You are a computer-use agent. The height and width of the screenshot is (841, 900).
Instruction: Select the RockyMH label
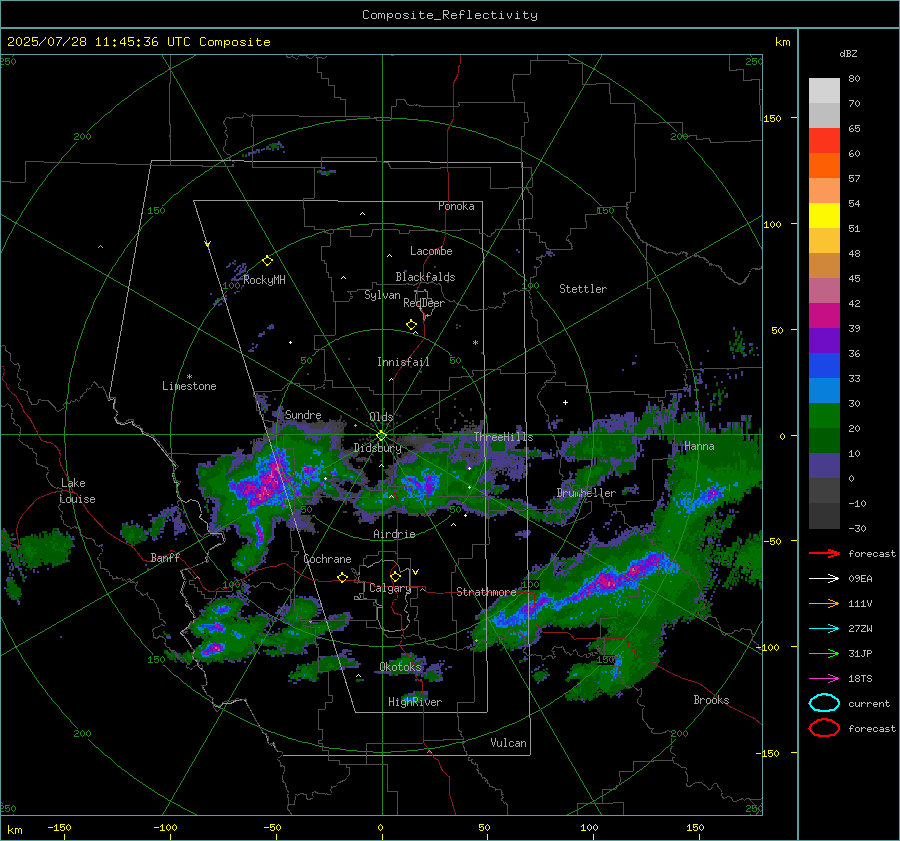[264, 280]
